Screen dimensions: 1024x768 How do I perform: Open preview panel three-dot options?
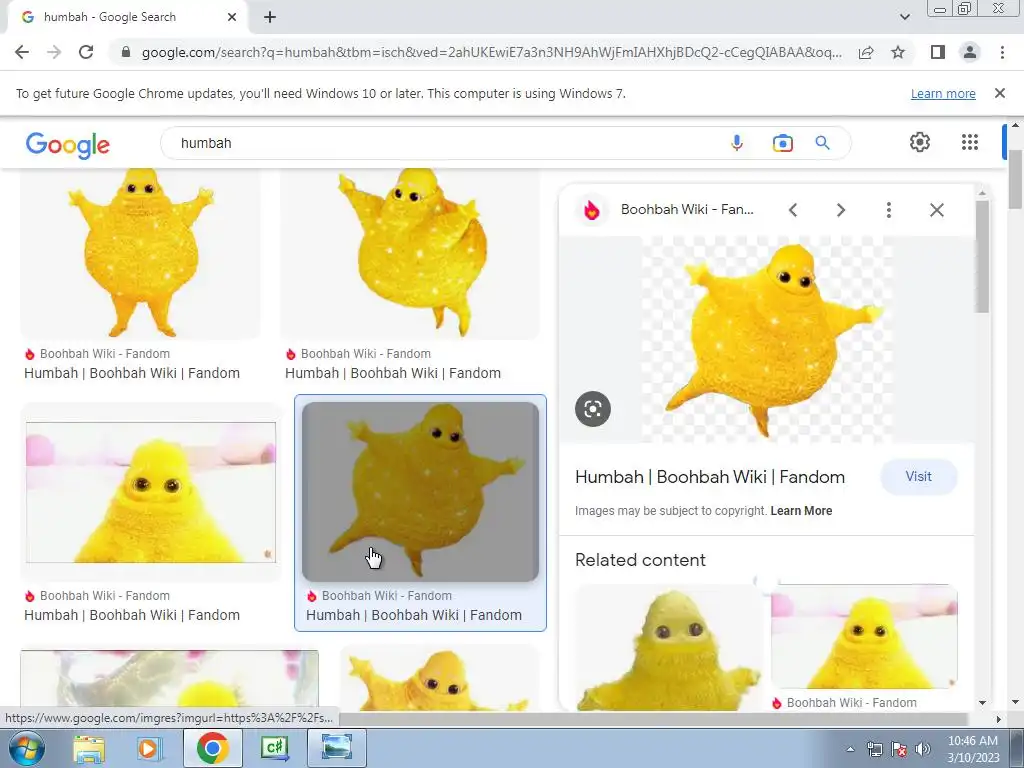[x=888, y=210]
